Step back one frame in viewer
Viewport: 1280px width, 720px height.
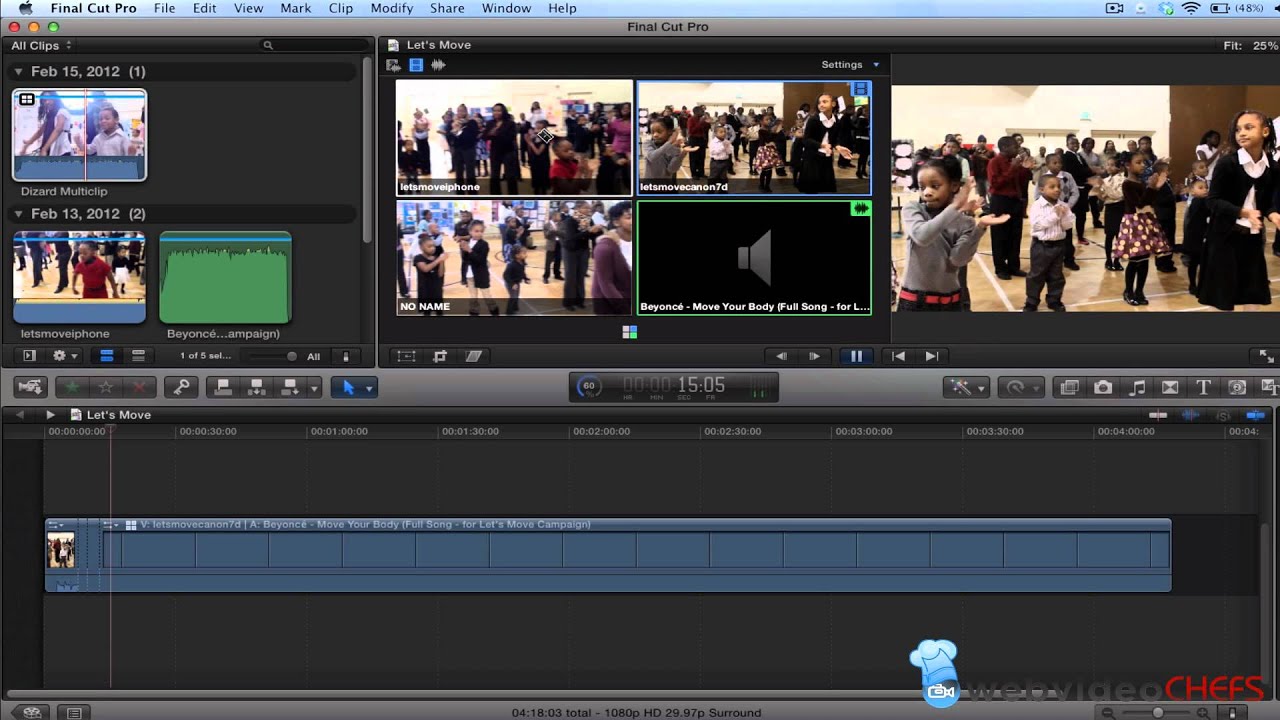(781, 356)
